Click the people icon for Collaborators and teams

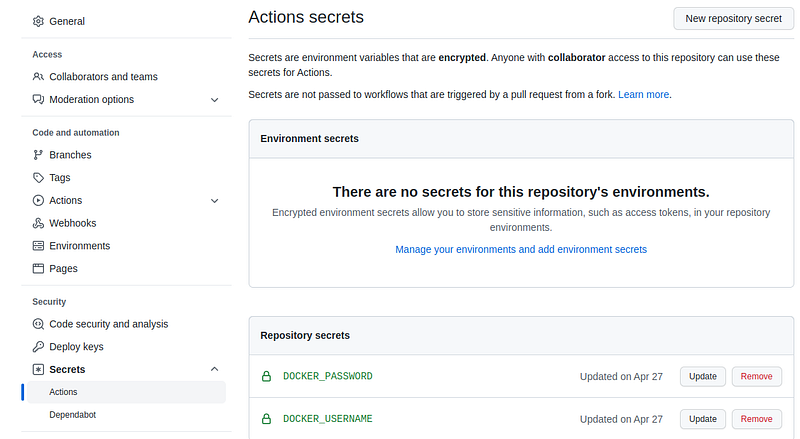point(38,77)
